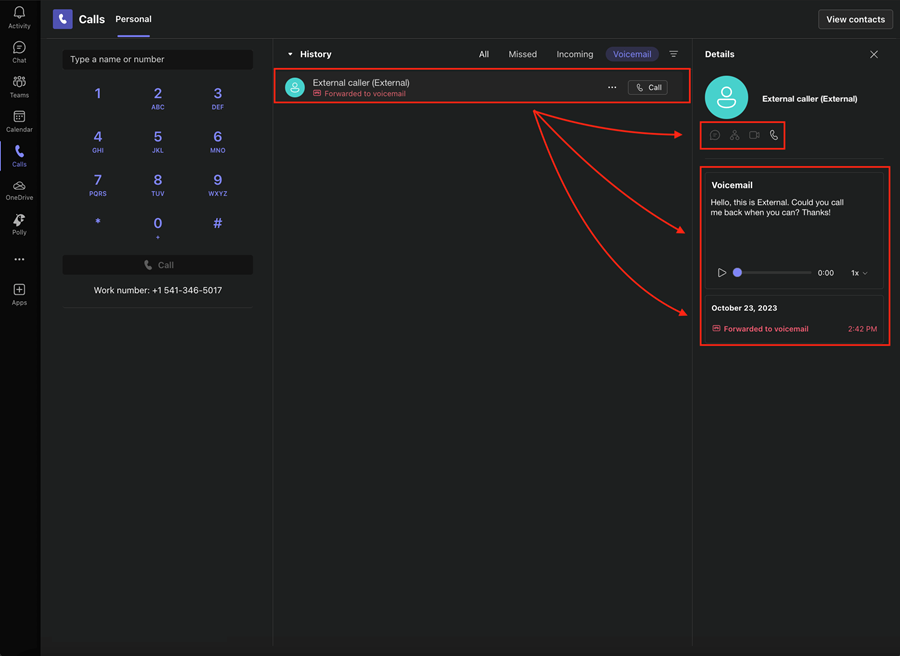Open Calendar in the sidebar
The height and width of the screenshot is (656, 900).
pyautogui.click(x=19, y=121)
